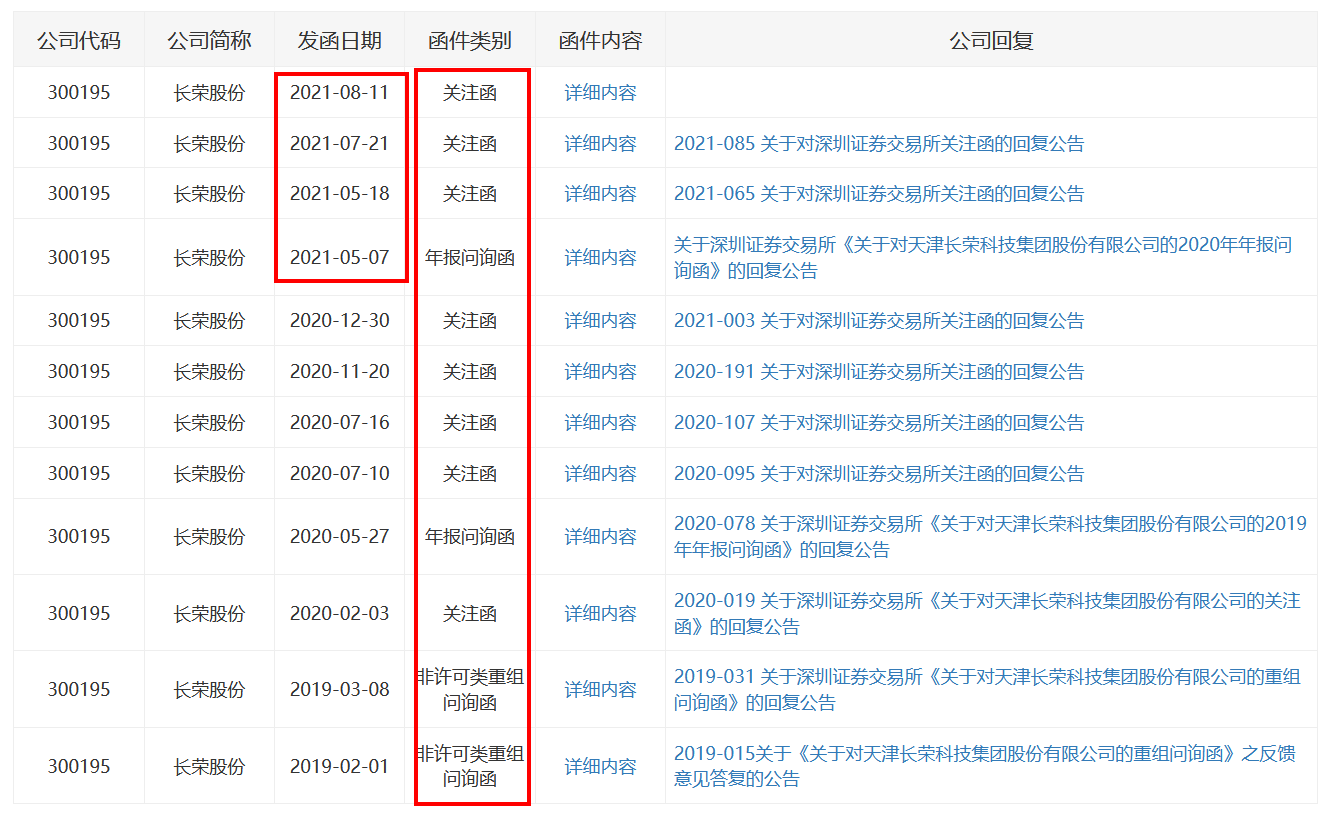Viewport: 1327px width, 816px height.
Task: Open the 2020-095 reply announcement link
Action: click(x=878, y=474)
